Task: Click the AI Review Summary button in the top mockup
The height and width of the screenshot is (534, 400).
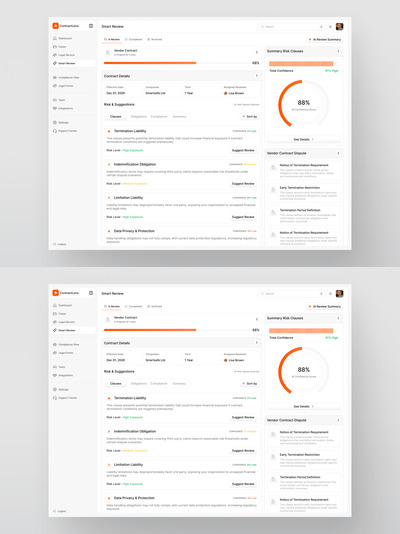Action: pyautogui.click(x=325, y=40)
